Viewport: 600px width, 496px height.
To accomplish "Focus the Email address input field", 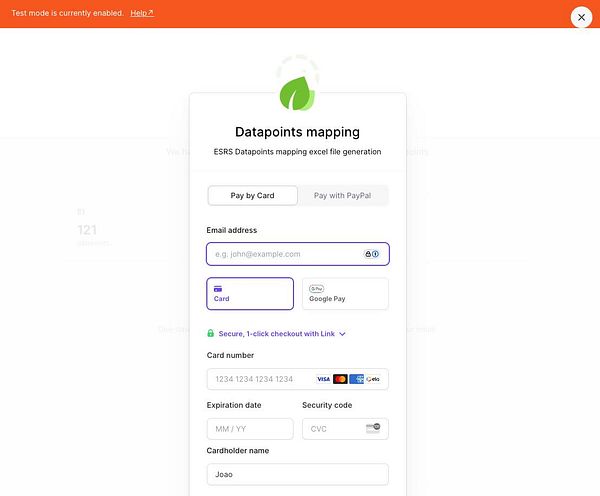I will point(285,254).
